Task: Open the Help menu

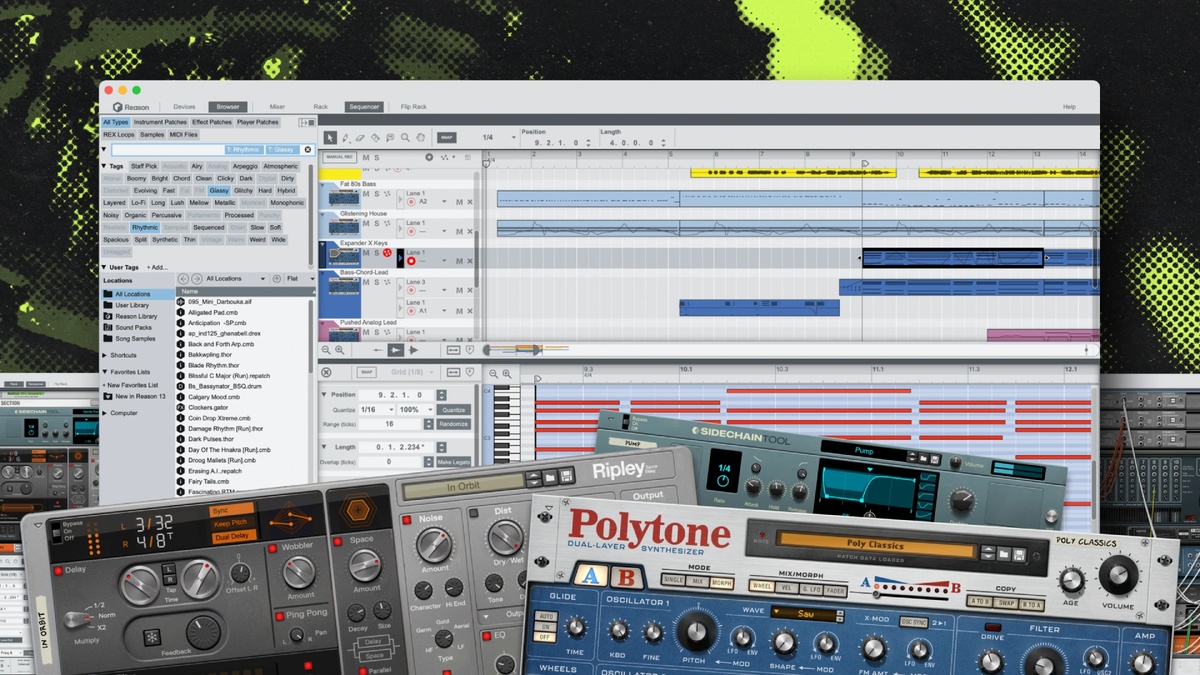Action: 1069,107
